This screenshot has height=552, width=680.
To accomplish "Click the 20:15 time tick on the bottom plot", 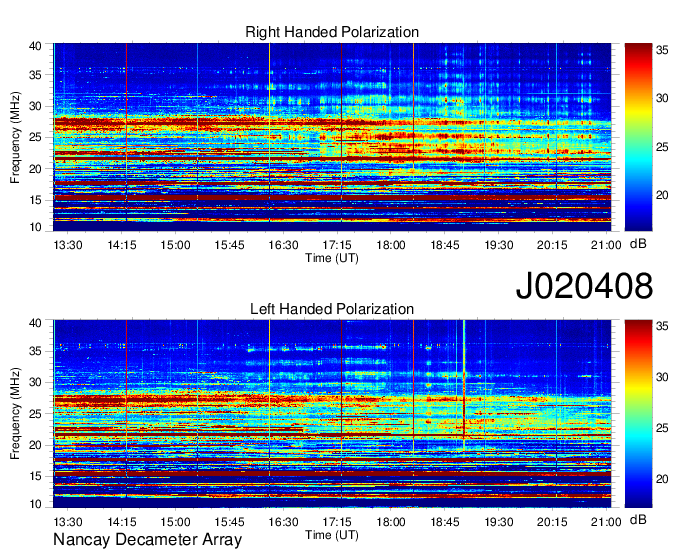I will click(552, 522).
